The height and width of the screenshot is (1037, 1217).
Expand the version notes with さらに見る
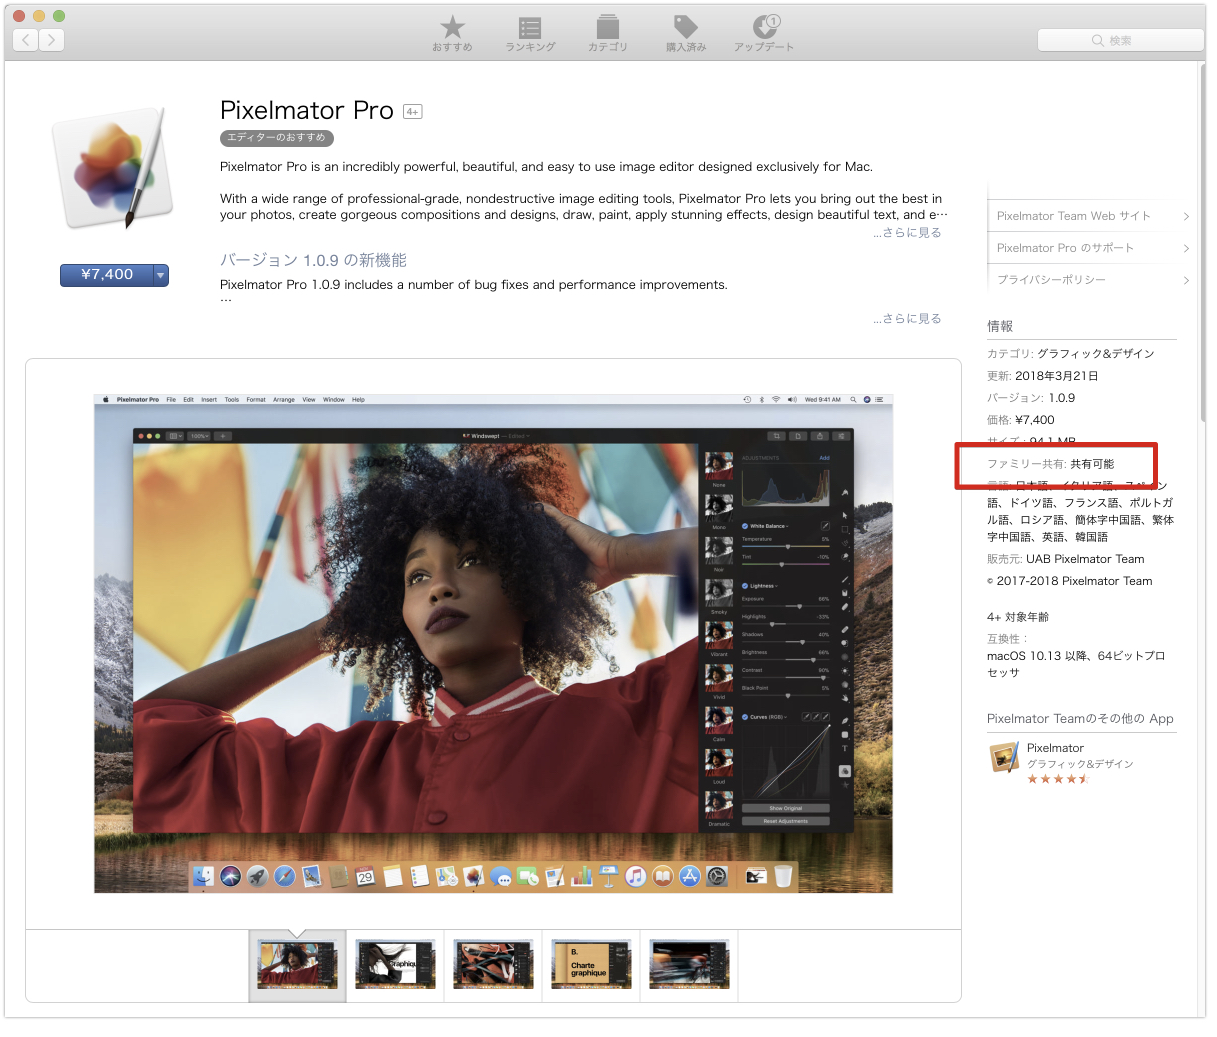(907, 318)
